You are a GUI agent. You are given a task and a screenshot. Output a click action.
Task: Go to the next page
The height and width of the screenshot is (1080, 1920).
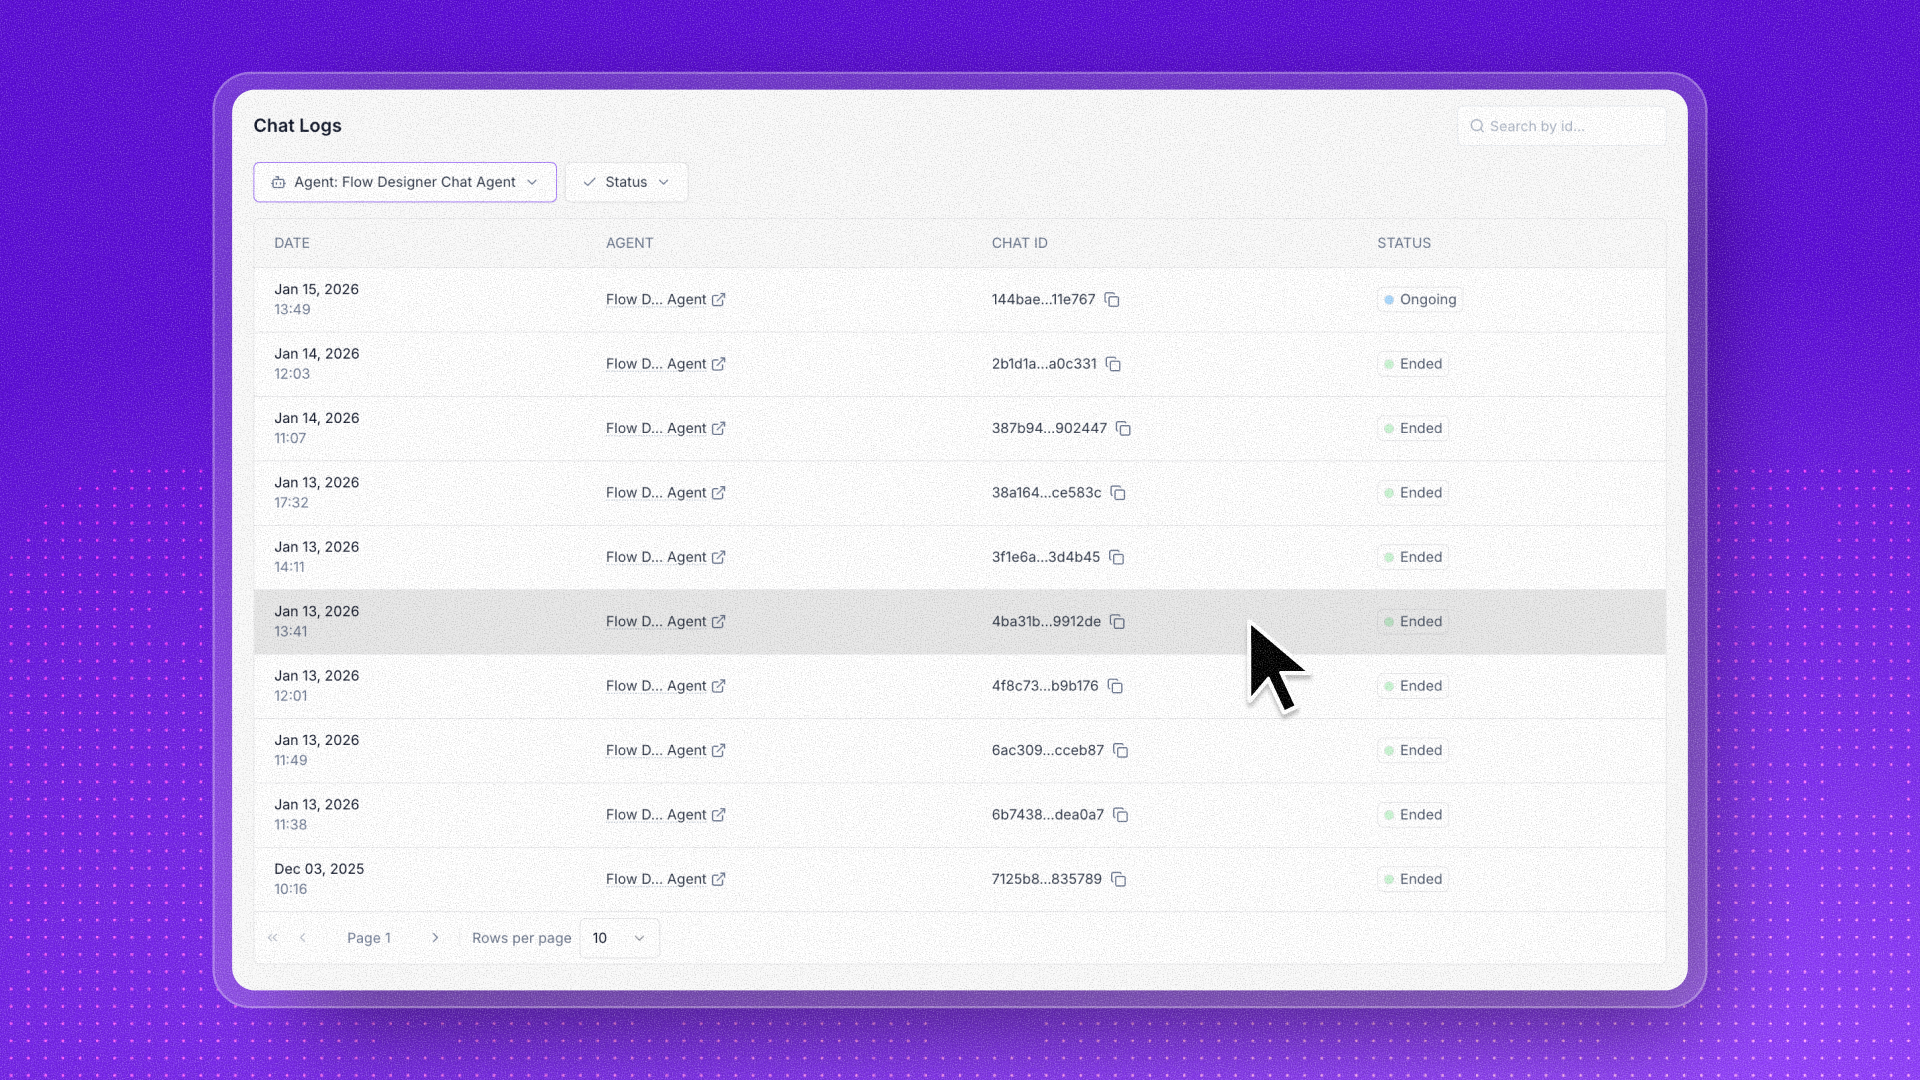coord(435,938)
